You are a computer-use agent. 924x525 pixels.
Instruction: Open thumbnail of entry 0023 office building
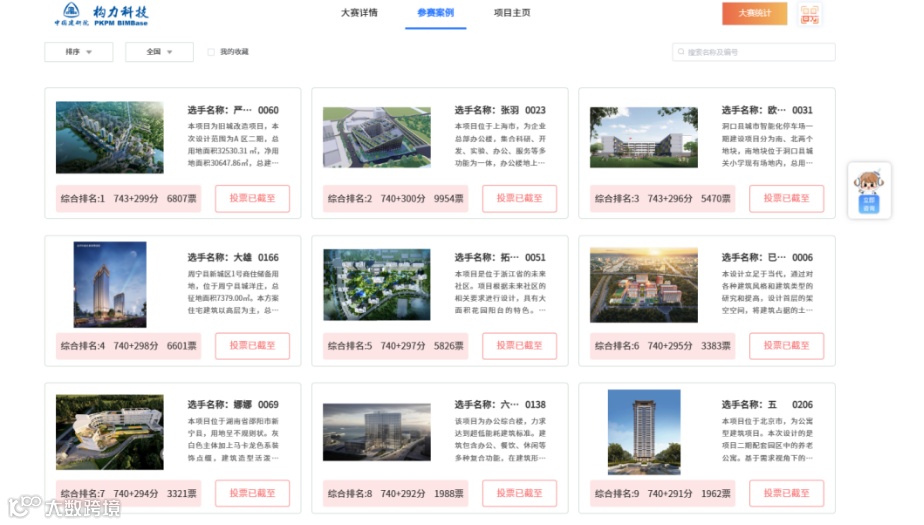[377, 137]
